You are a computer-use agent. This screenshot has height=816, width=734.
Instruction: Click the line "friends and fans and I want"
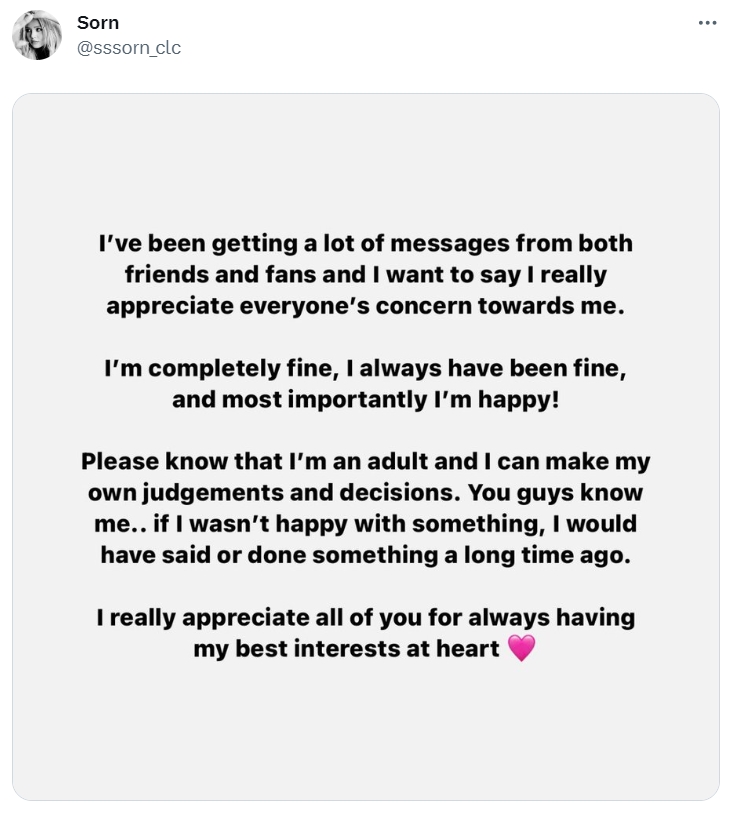click(x=366, y=275)
